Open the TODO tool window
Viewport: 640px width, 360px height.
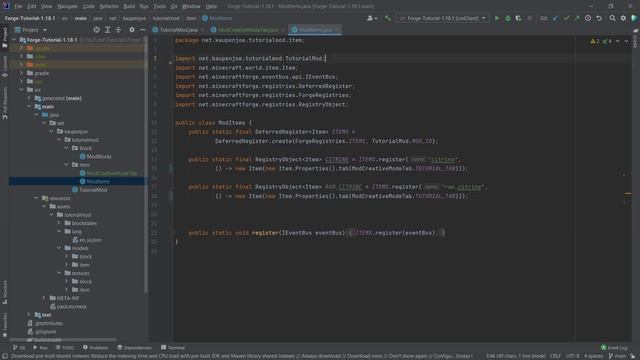(x=64, y=347)
